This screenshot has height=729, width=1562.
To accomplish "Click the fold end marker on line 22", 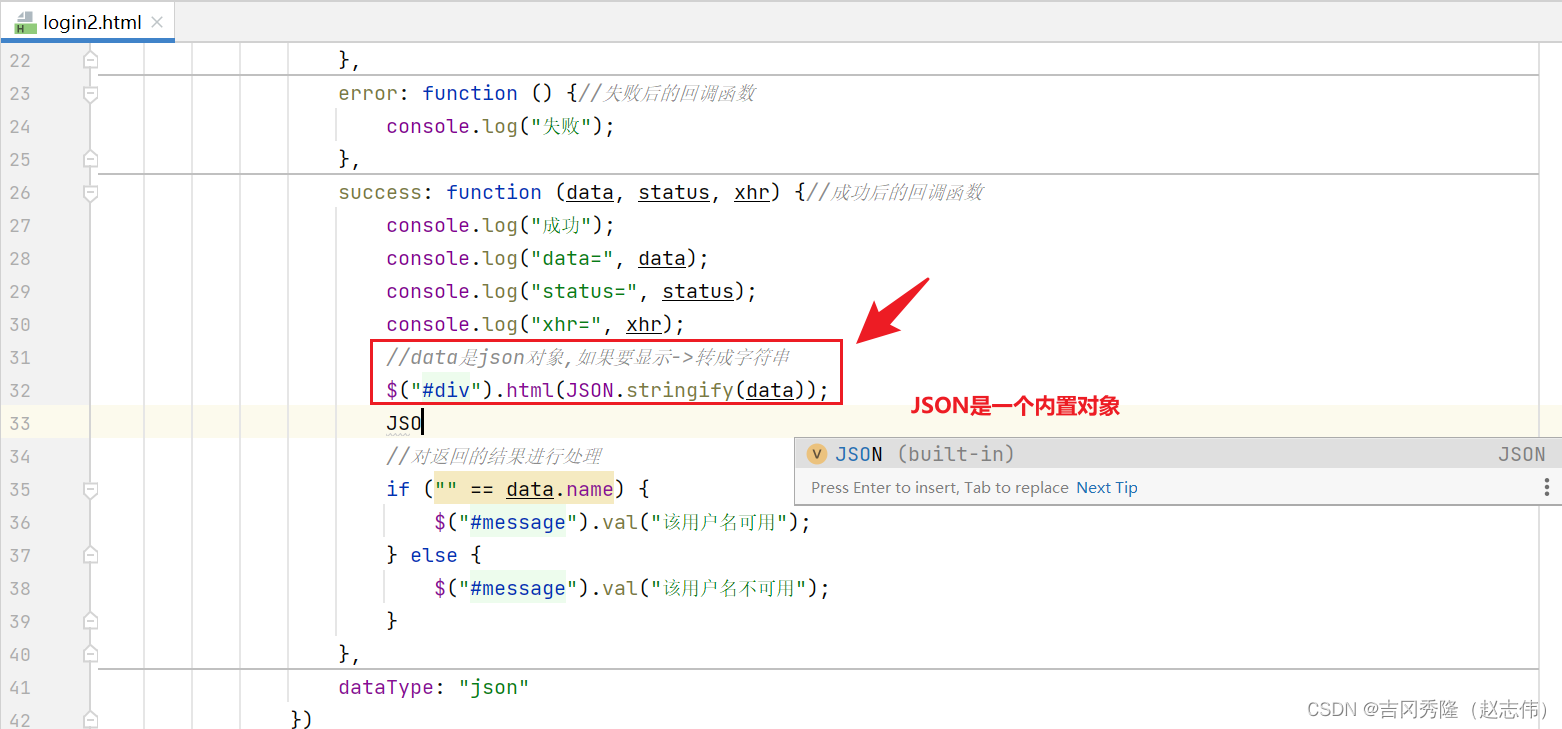I will pos(91,61).
